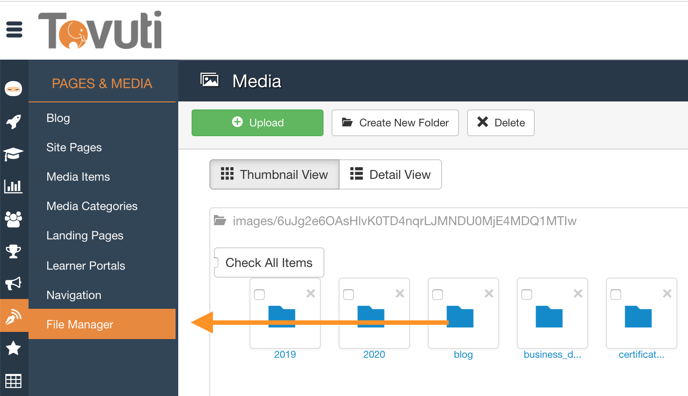
Task: Check the blog folder checkbox
Action: point(437,294)
